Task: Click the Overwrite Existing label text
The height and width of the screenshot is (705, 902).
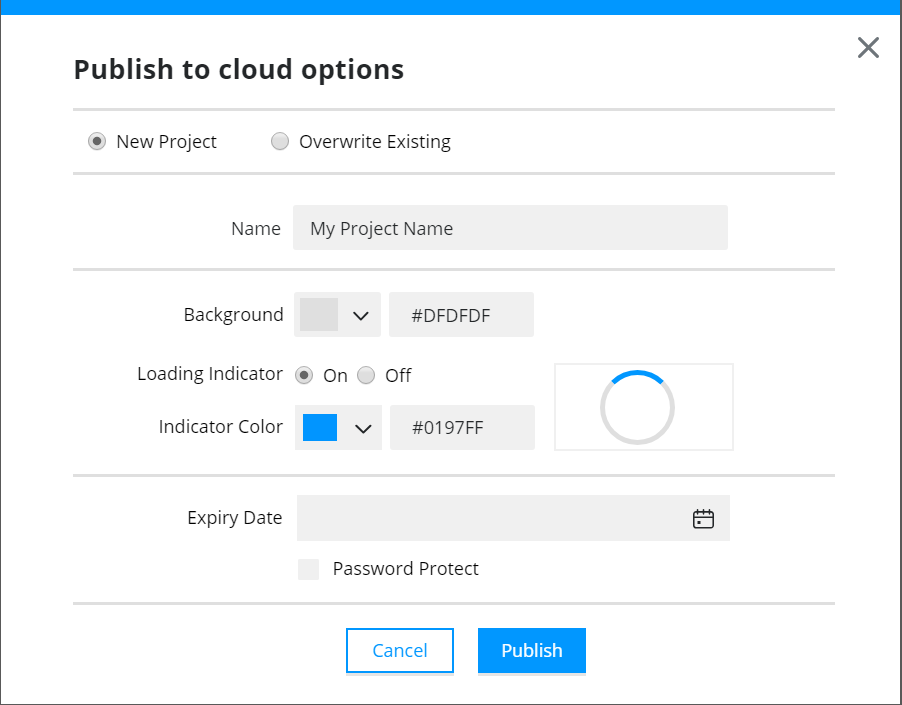Action: (x=375, y=141)
